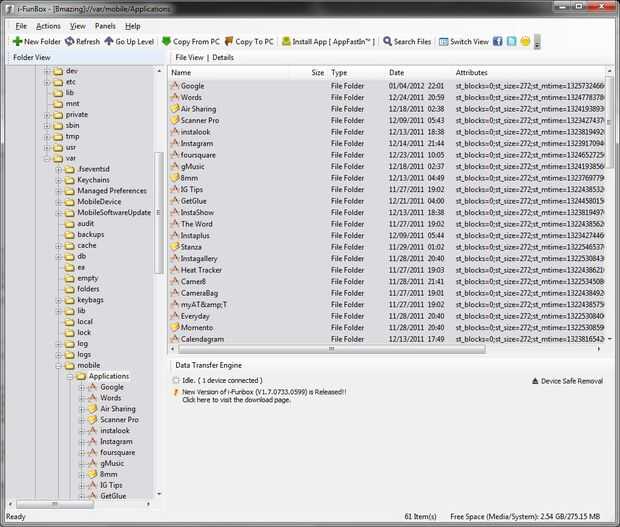Click the 61 Item(s) status bar entry
This screenshot has height=527, width=620.
coord(420,516)
